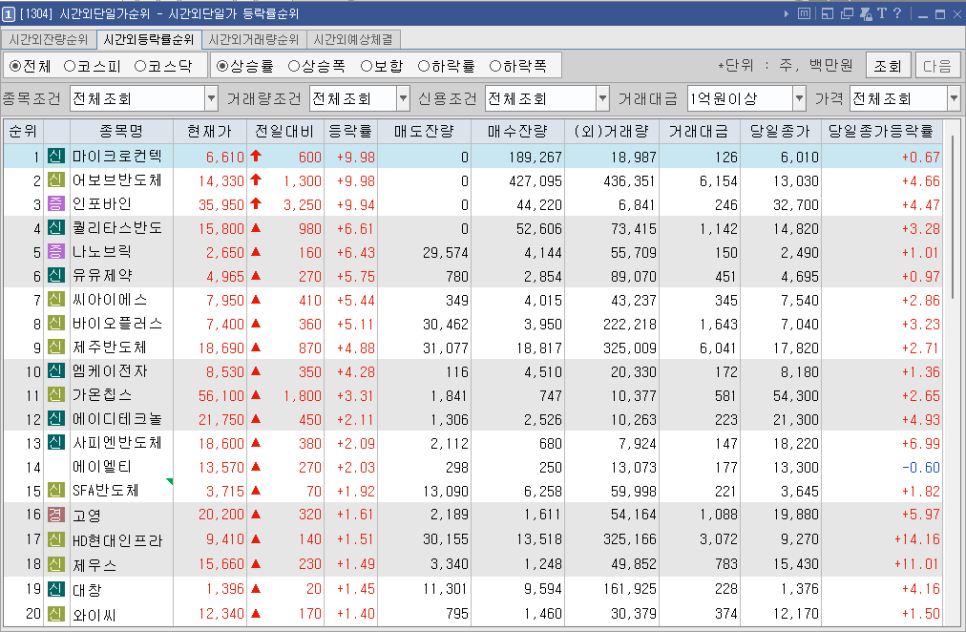The height and width of the screenshot is (632, 966).
Task: Open the 신용조건 dropdown
Action: click(x=603, y=99)
